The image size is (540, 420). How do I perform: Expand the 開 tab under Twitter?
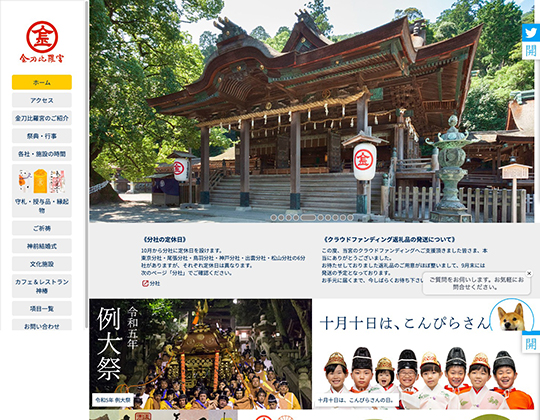(531, 51)
